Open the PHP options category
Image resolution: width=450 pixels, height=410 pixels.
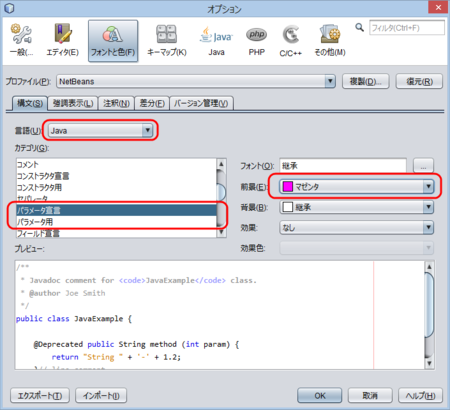256,40
